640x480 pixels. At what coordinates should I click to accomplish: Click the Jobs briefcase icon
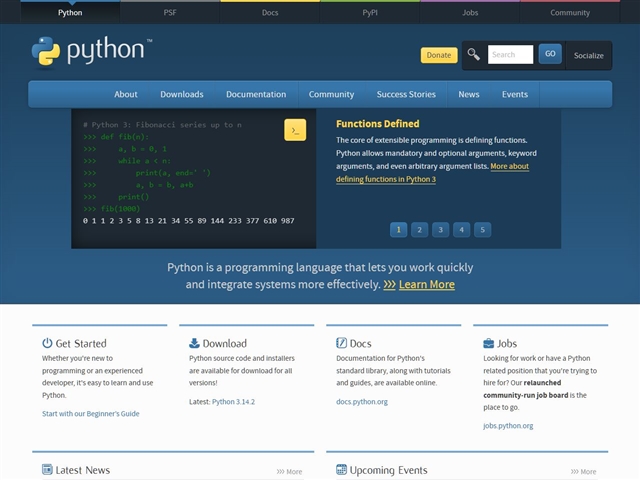tap(488, 343)
